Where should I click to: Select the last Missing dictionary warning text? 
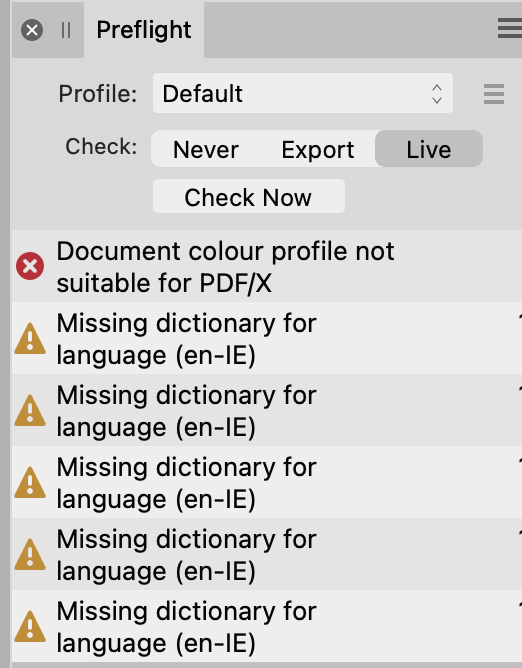186,627
